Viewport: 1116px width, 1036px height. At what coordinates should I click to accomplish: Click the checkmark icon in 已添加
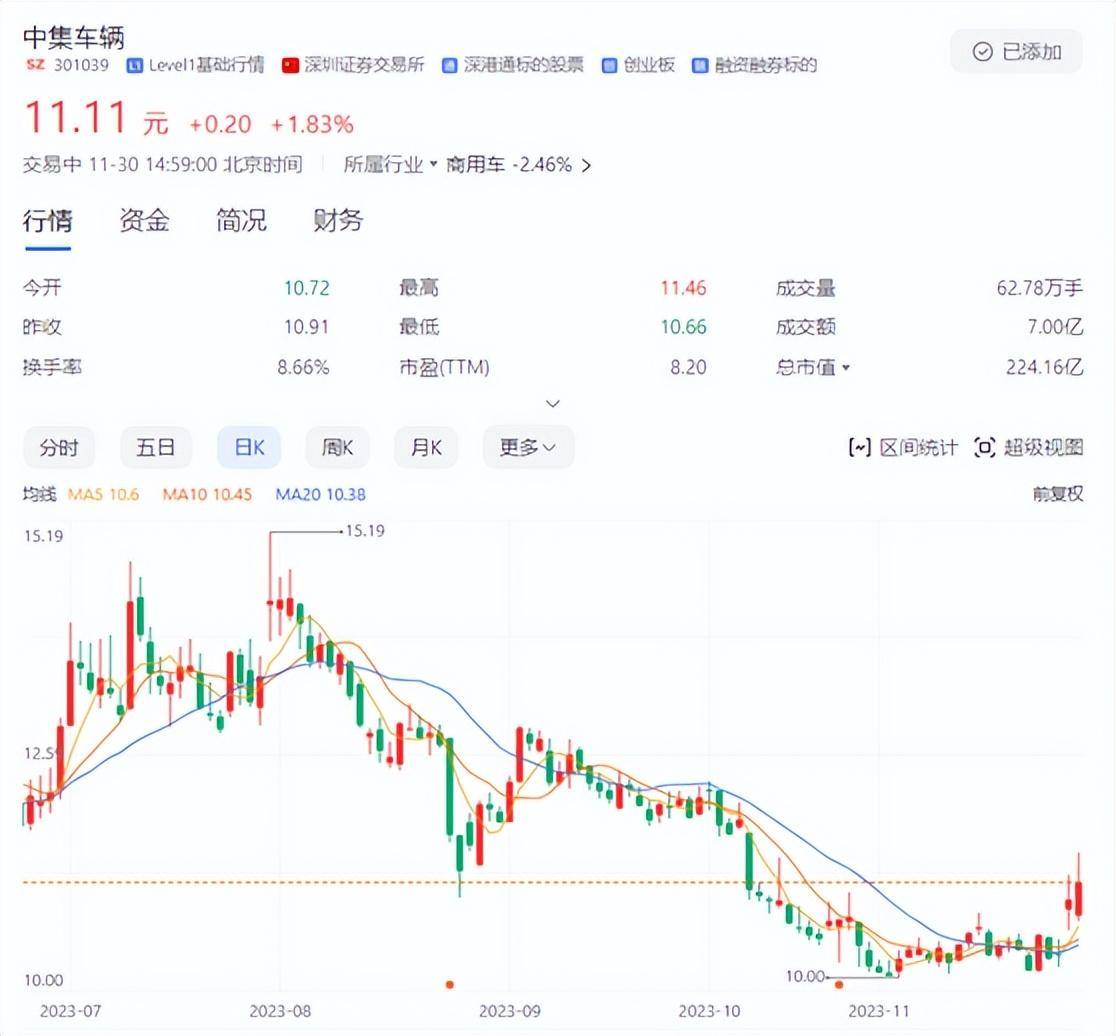(982, 51)
